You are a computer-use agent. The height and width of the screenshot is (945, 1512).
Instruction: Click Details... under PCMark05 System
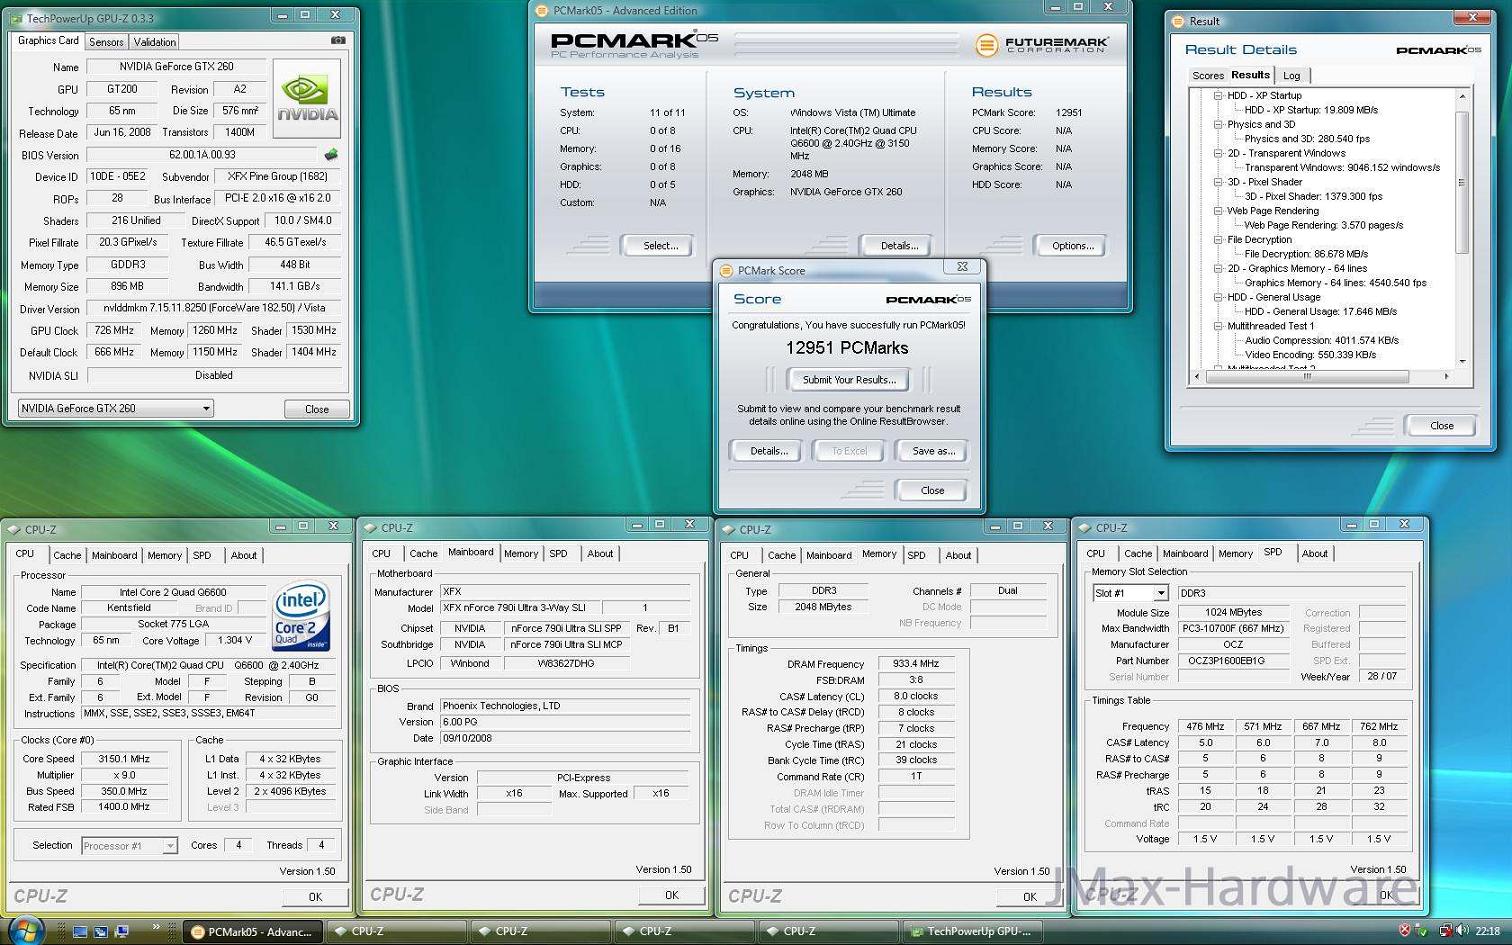[899, 245]
